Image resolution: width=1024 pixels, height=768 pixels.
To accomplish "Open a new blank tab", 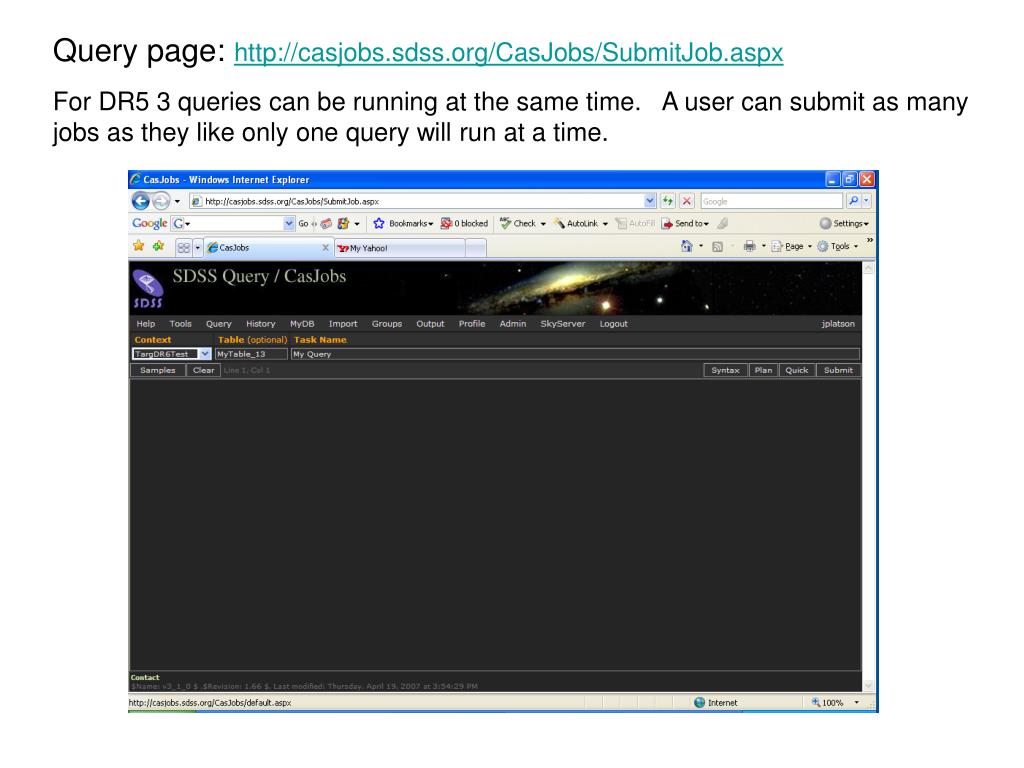I will pyautogui.click(x=476, y=248).
